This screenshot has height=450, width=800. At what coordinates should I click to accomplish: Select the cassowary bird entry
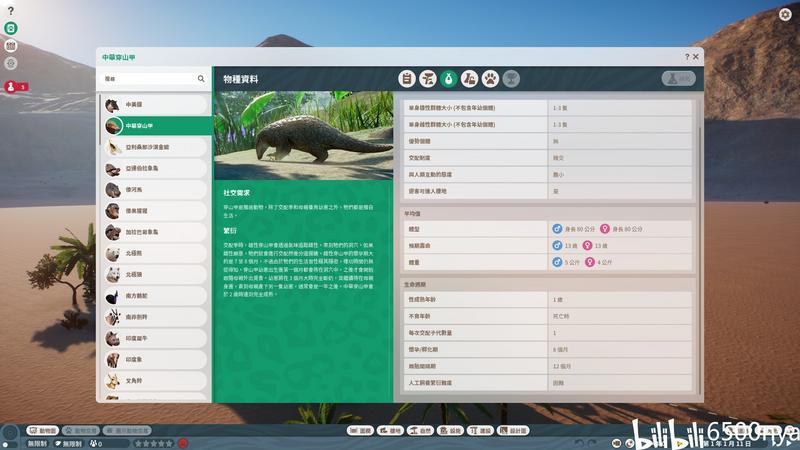point(156,296)
